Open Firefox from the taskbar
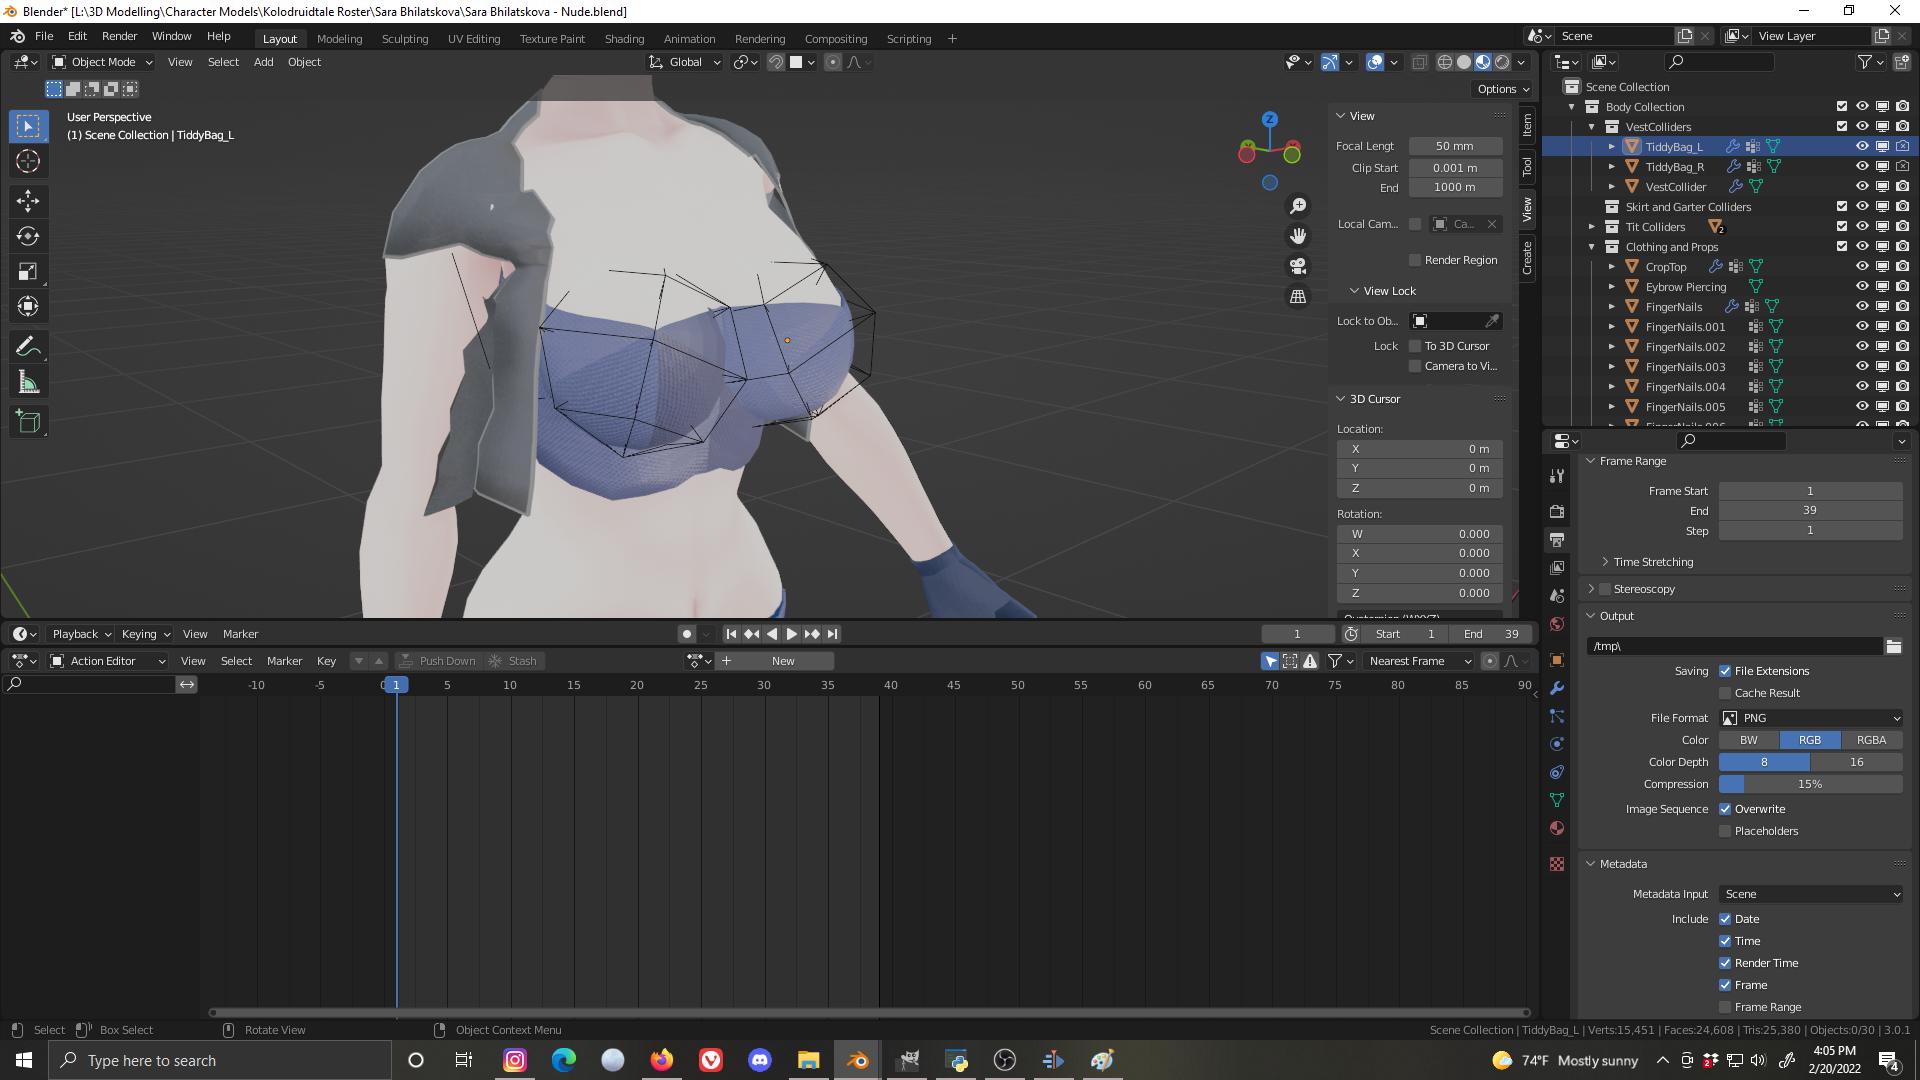This screenshot has height=1080, width=1920. [662, 1060]
